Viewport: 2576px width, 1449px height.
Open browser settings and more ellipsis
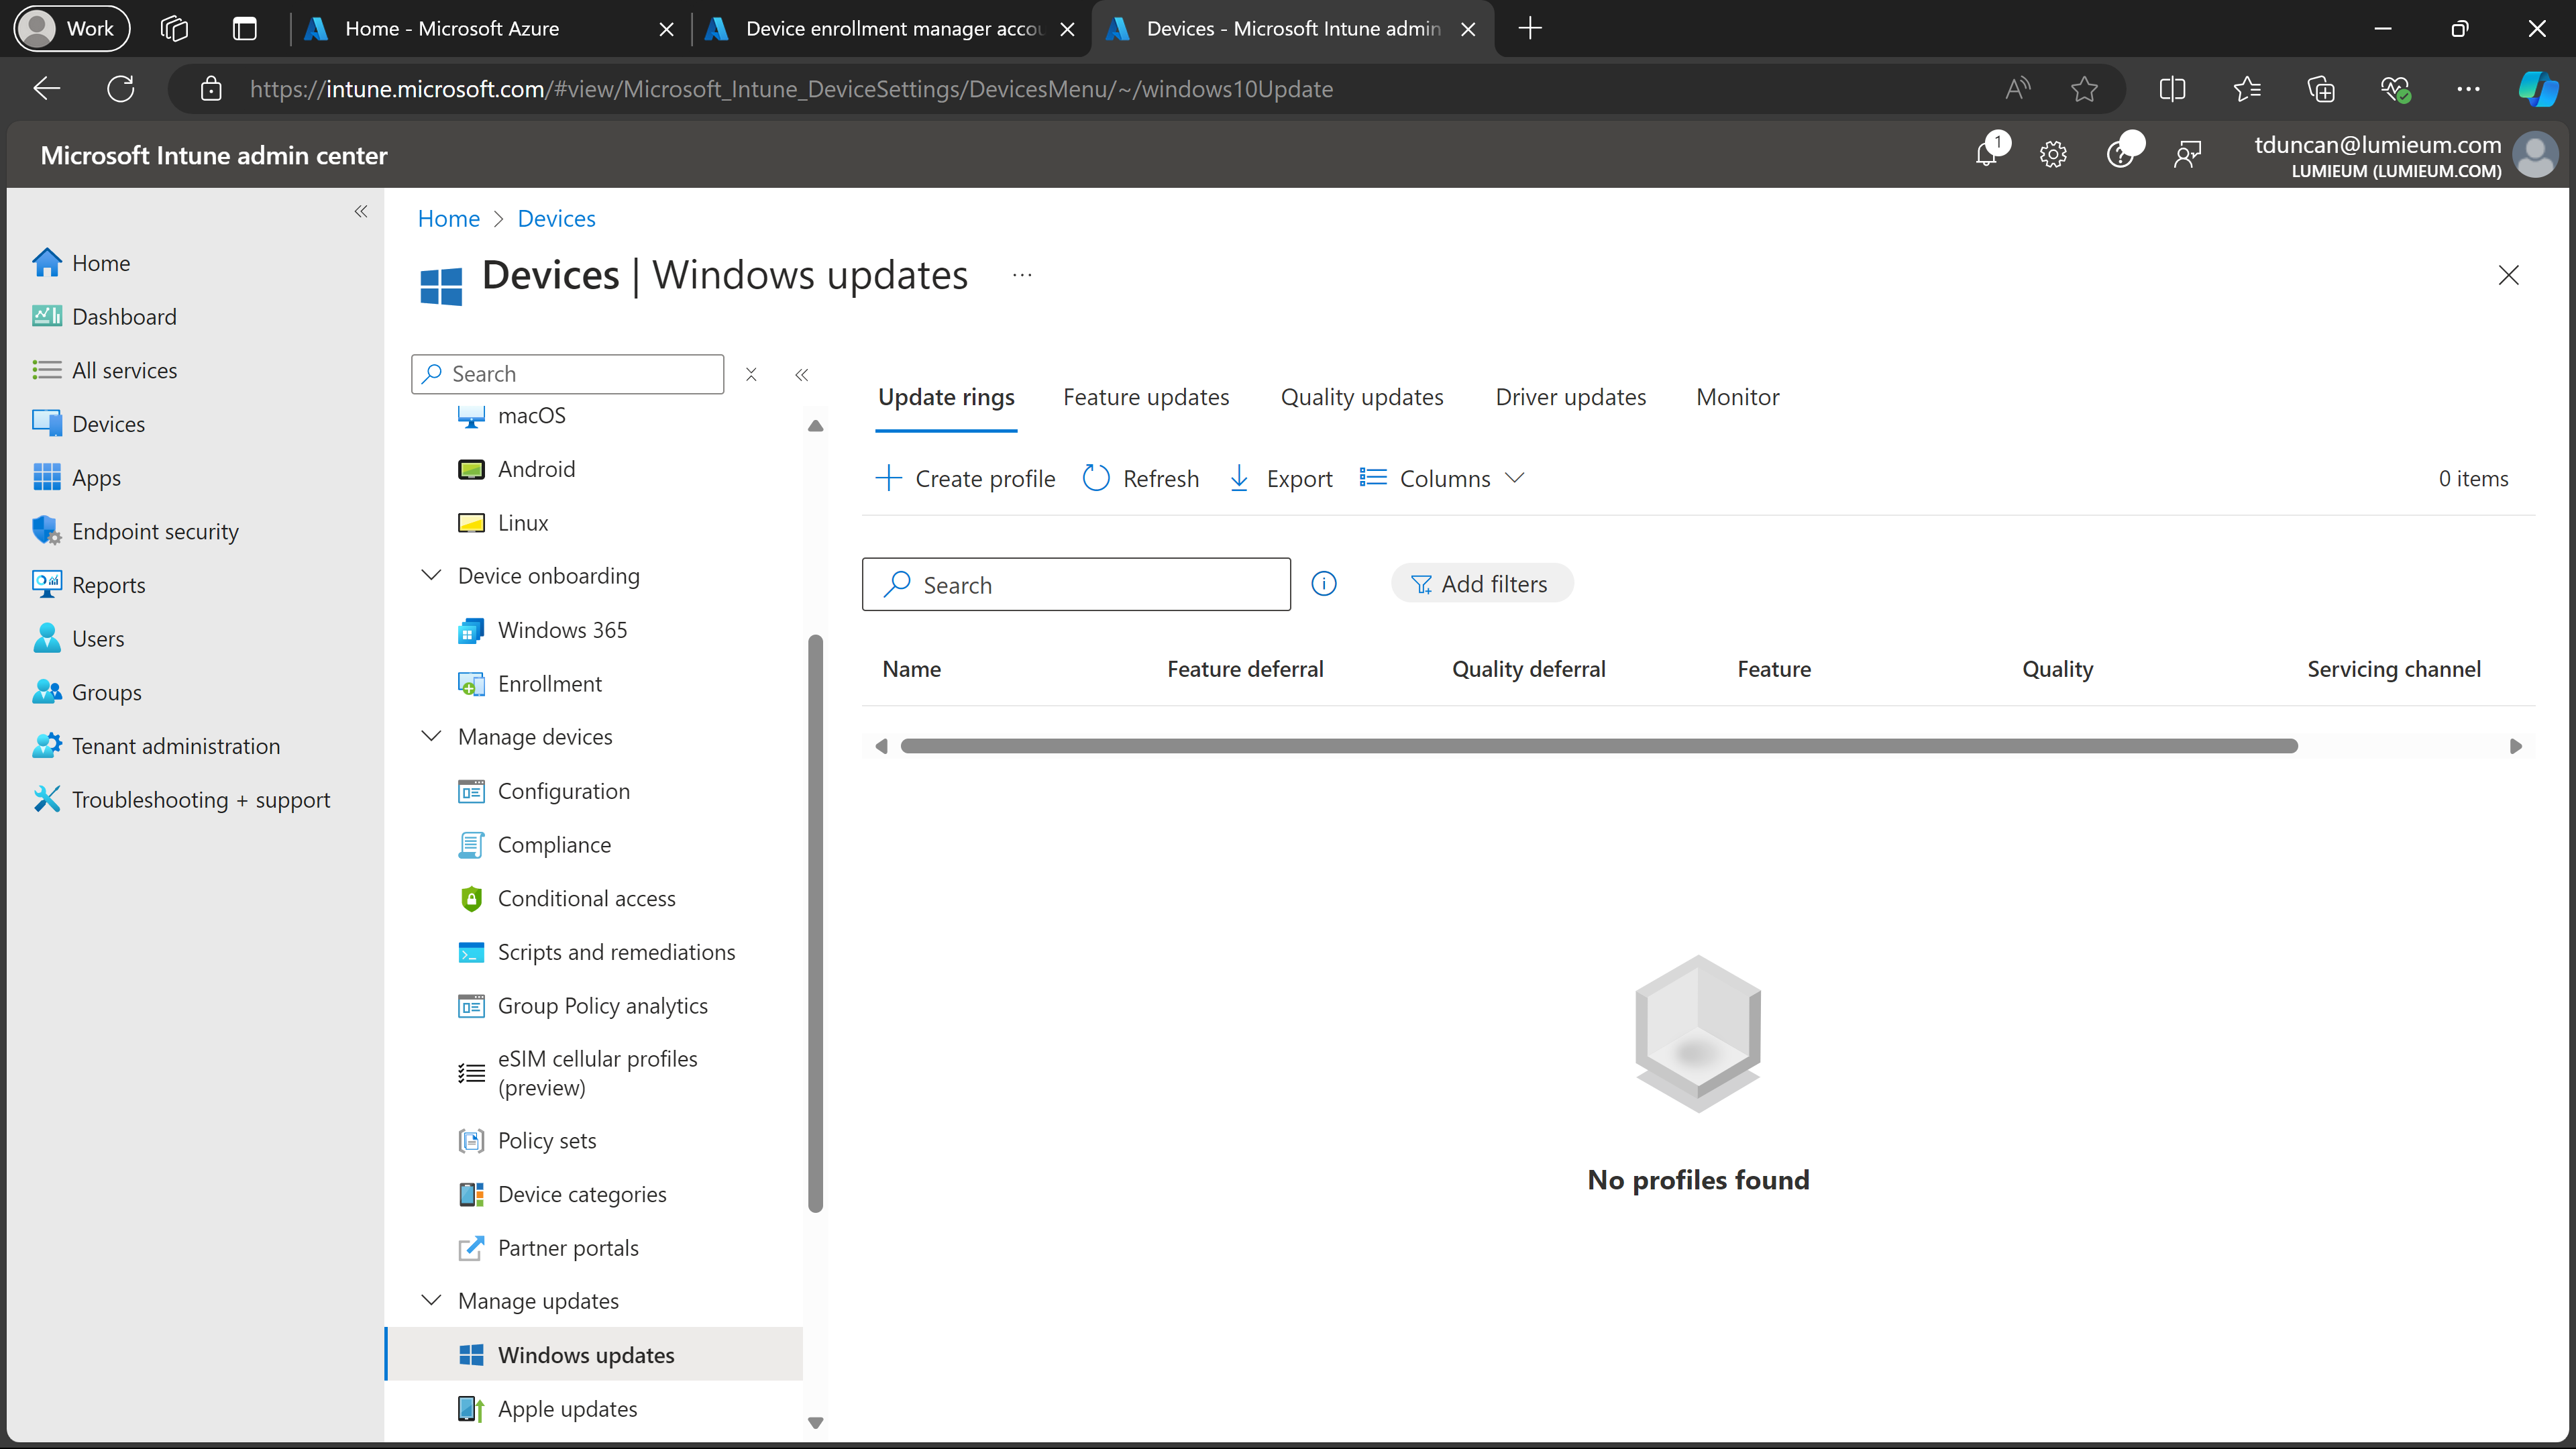point(2468,89)
